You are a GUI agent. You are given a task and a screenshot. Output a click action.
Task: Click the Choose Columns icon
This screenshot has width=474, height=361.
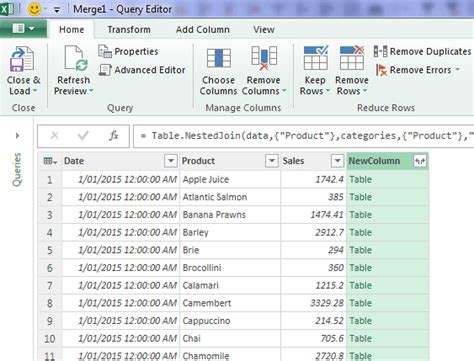(x=219, y=58)
